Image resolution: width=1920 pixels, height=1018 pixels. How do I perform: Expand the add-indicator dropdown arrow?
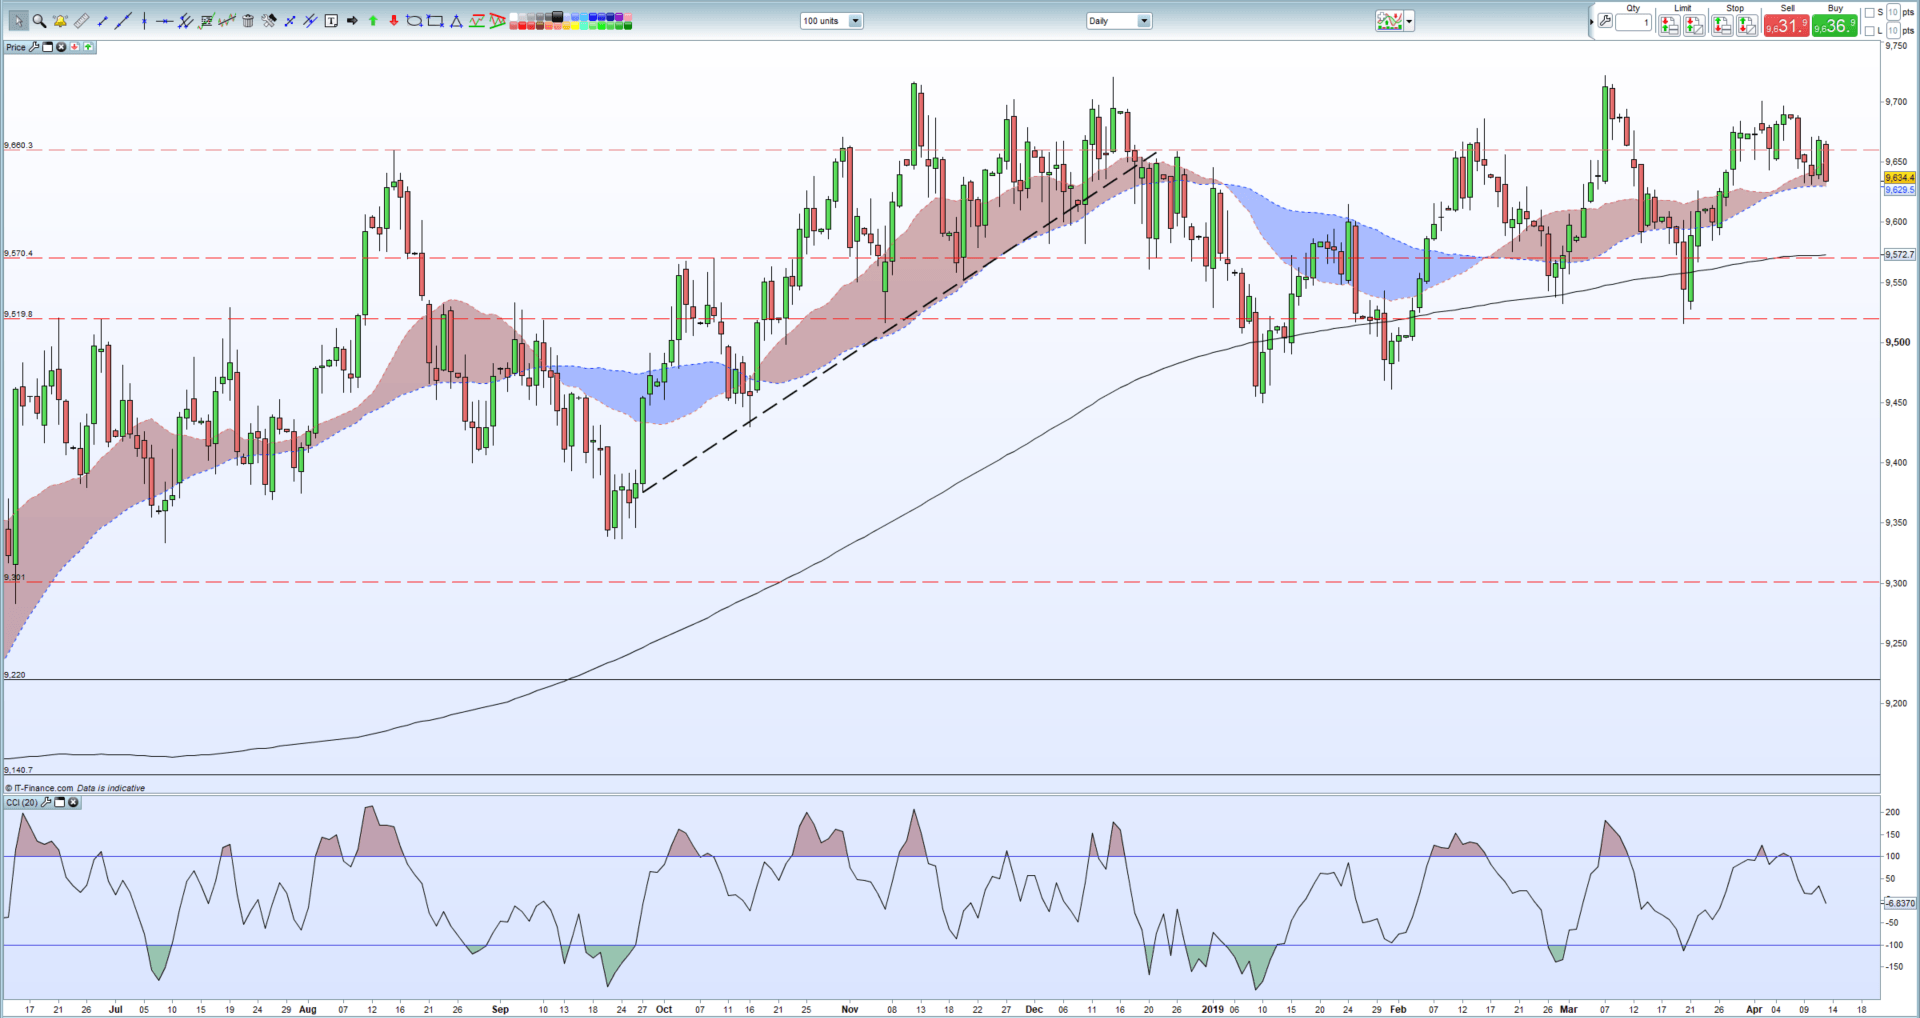(x=1409, y=21)
